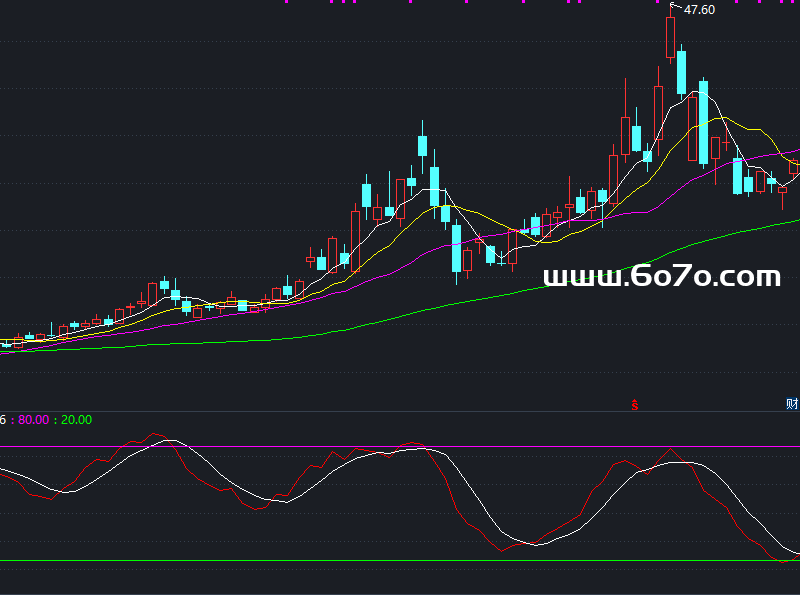Click the divider between price and indicator panes
Screen dimensions: 800x595
(400, 411)
